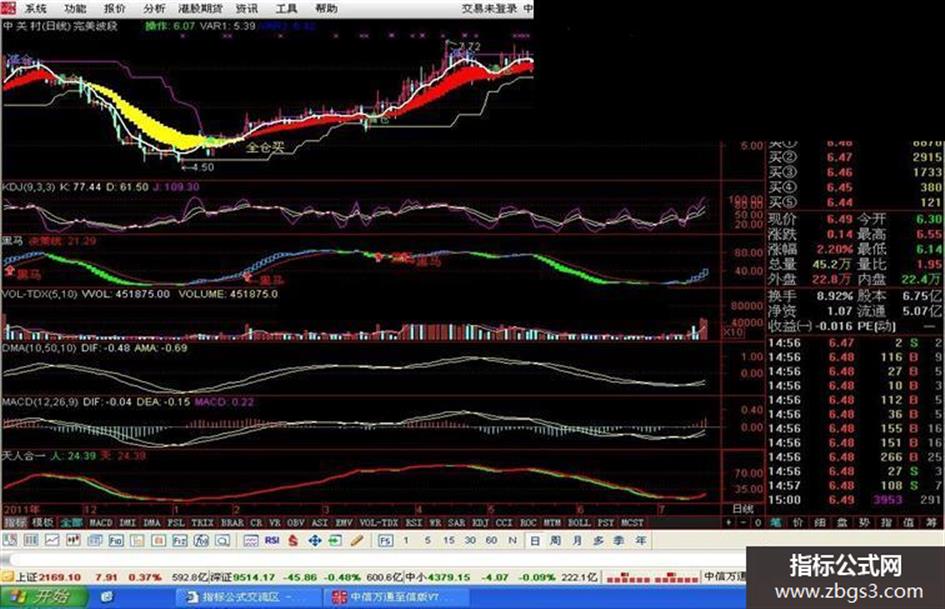Switch to the DMA indicator
This screenshot has height=609, width=945.
point(152,523)
